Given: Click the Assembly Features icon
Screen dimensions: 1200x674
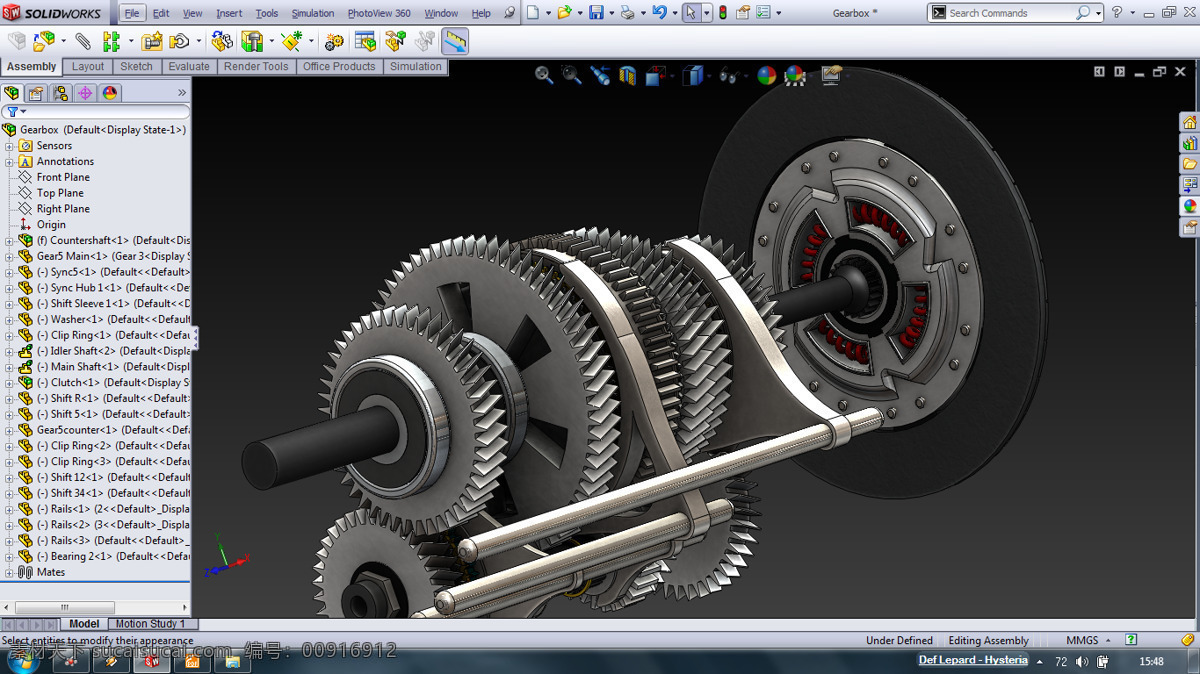Looking at the screenshot, I should tap(252, 41).
